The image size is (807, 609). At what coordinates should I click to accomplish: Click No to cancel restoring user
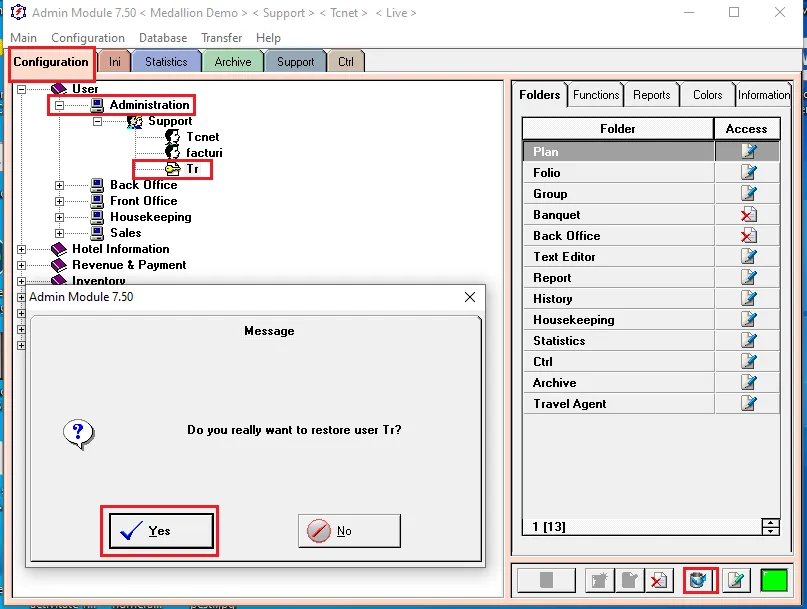pos(349,531)
